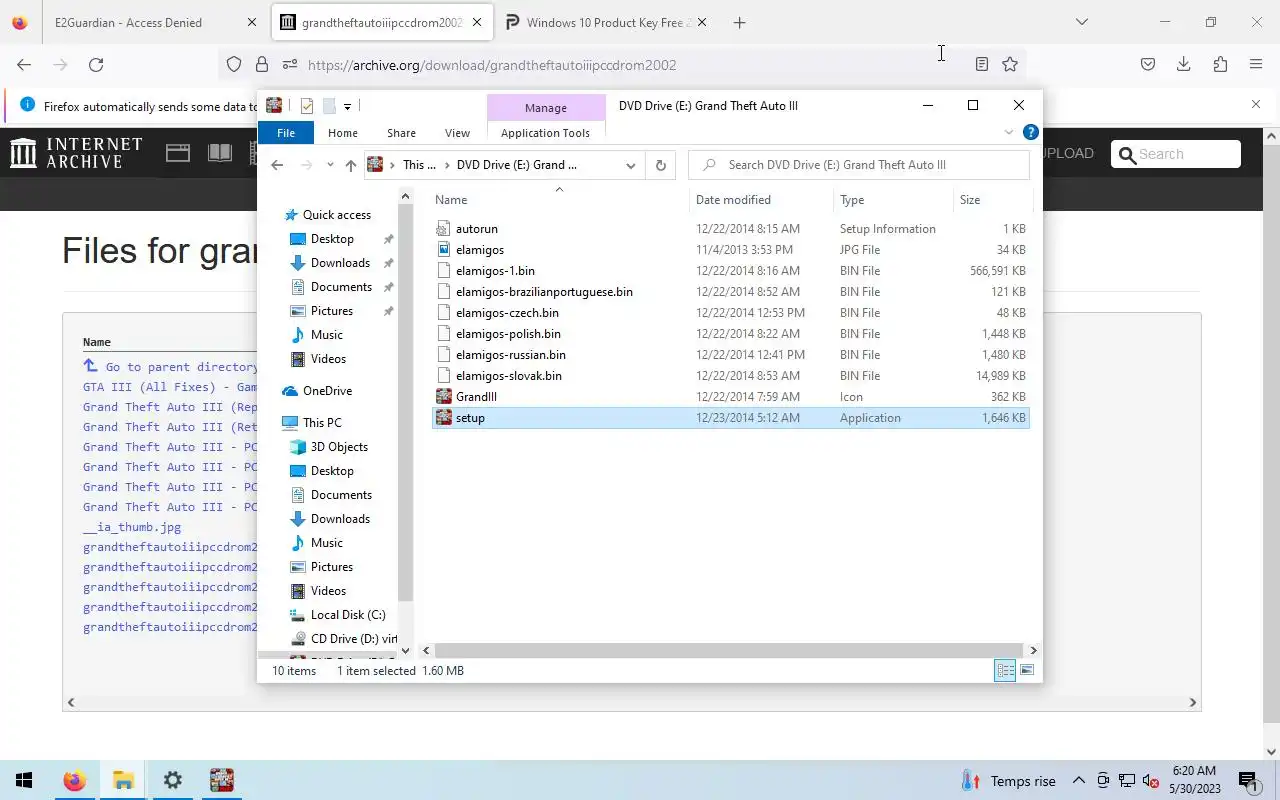The width and height of the screenshot is (1280, 800).
Task: Click 'Go to parent directory' link
Action: 182,367
